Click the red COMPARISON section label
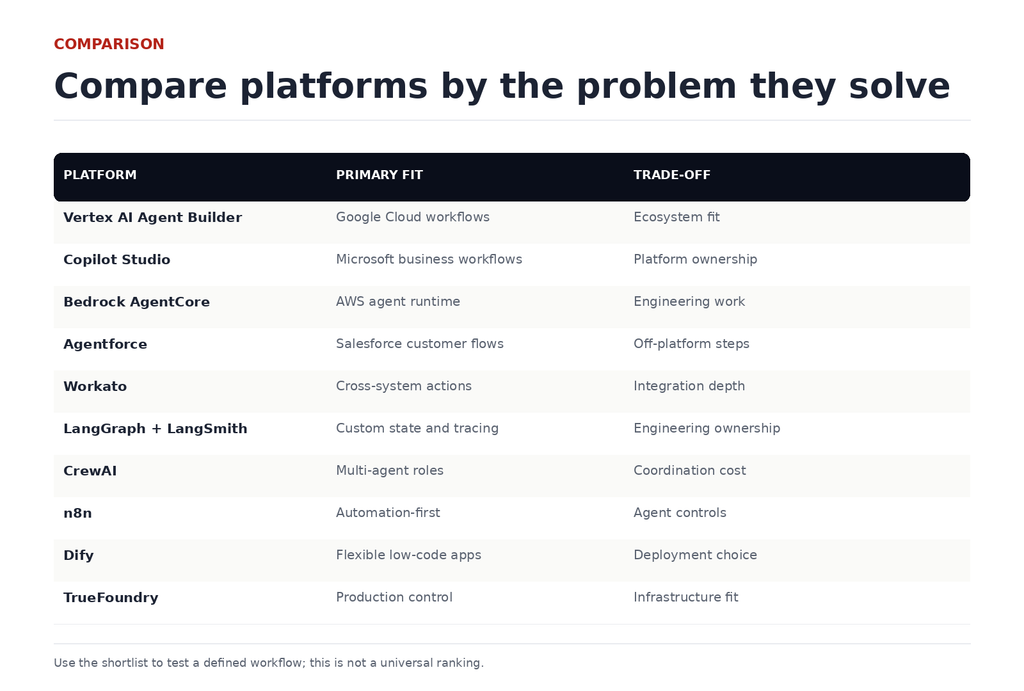This screenshot has height=691, width=1024. [109, 44]
